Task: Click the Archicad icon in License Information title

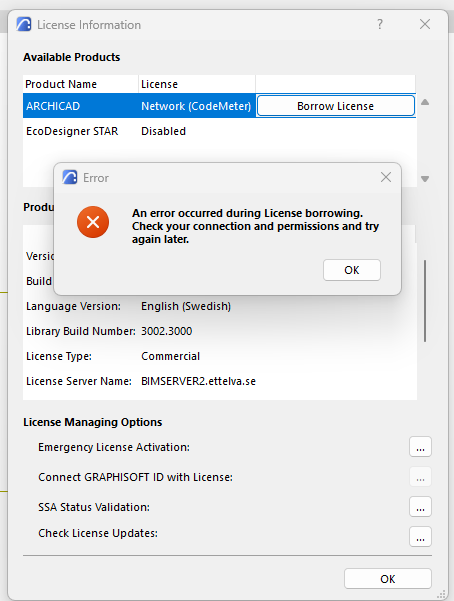Action: point(24,24)
